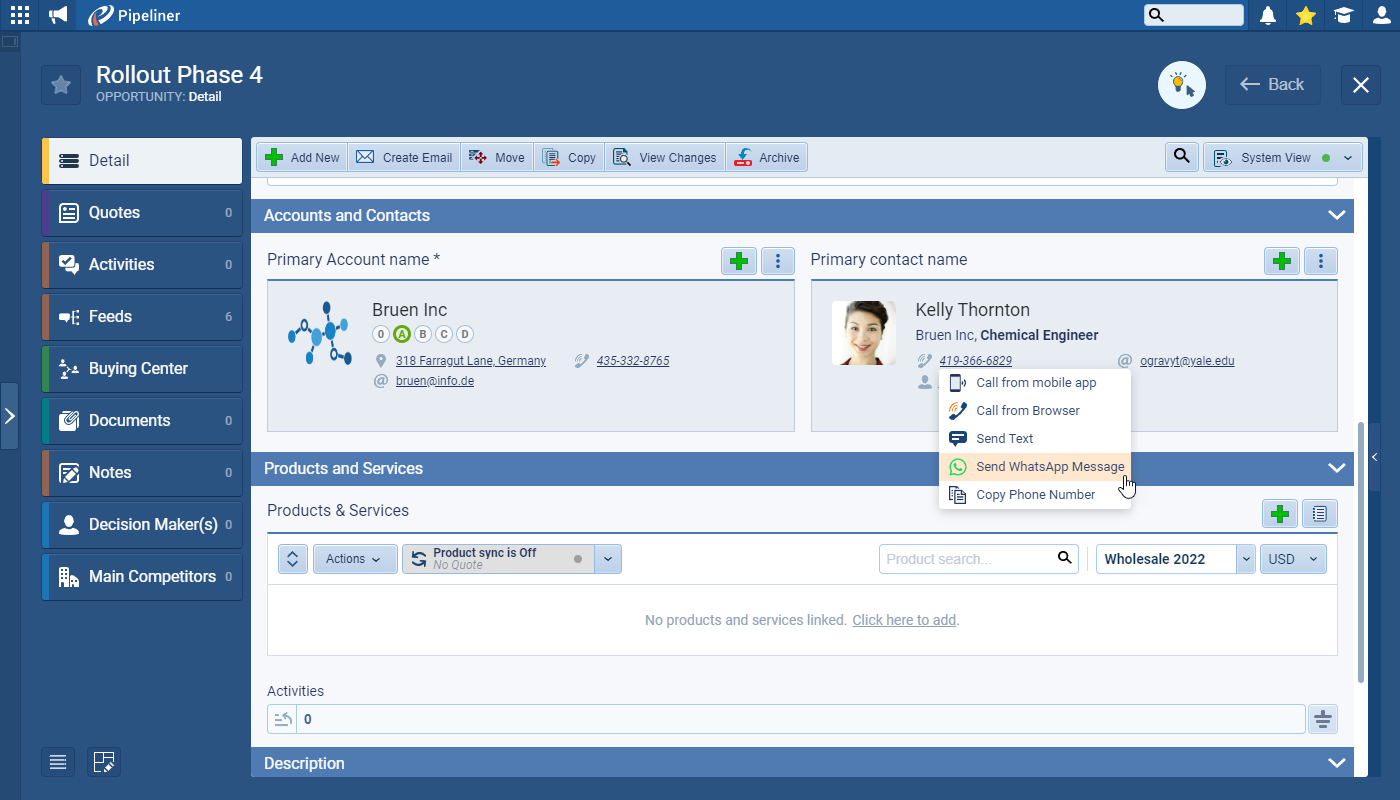The width and height of the screenshot is (1400, 800).
Task: Add new primary contact with plus icon
Action: 1282,261
